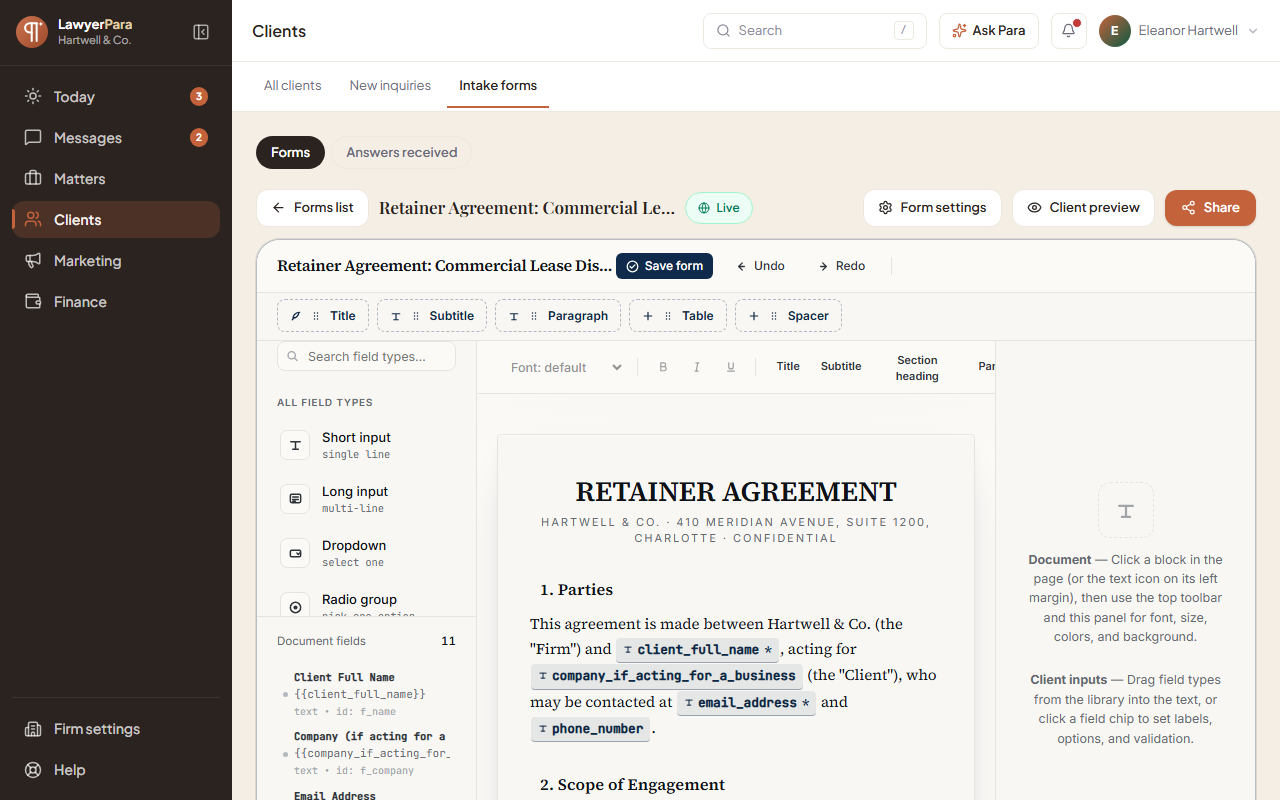1280x800 pixels.
Task: Open Help page
Action: click(116, 770)
